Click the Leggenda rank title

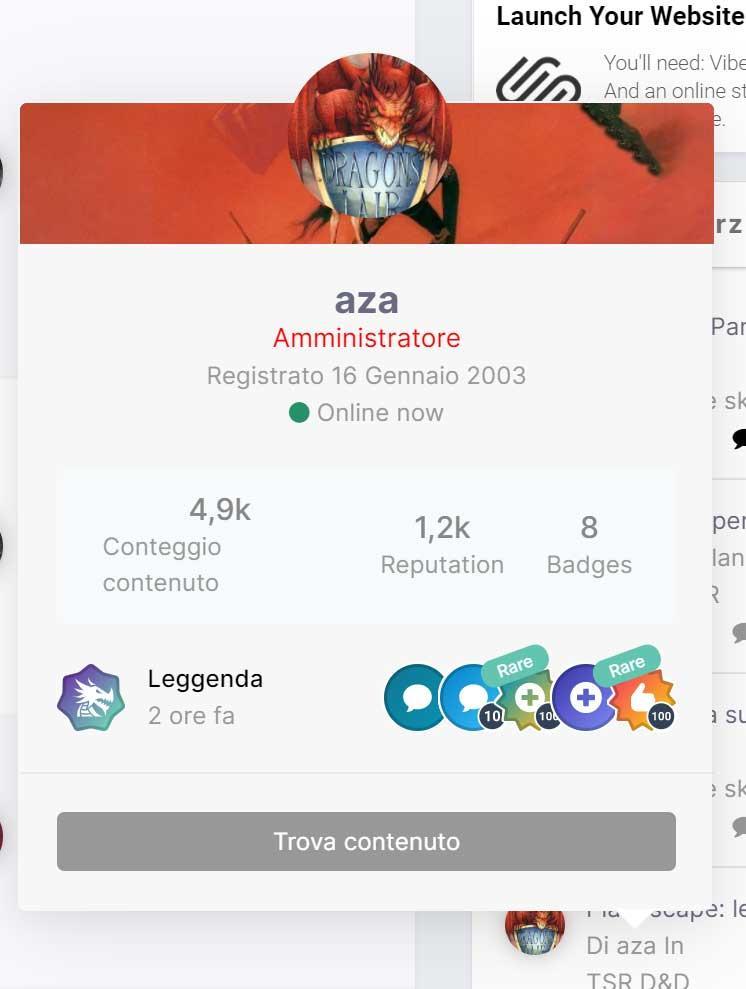(x=205, y=679)
